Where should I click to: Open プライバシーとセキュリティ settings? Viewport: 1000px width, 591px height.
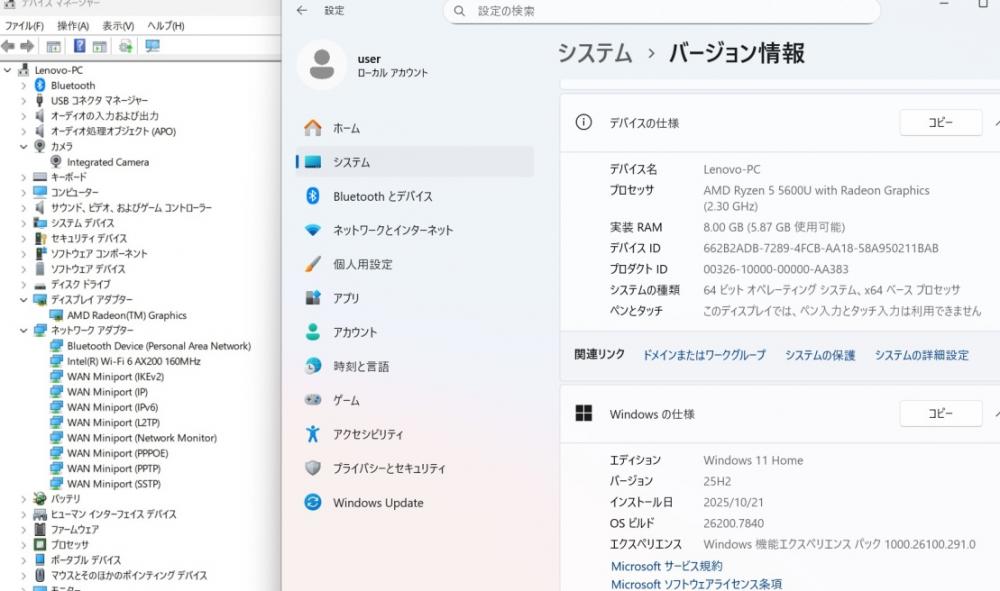click(x=389, y=469)
